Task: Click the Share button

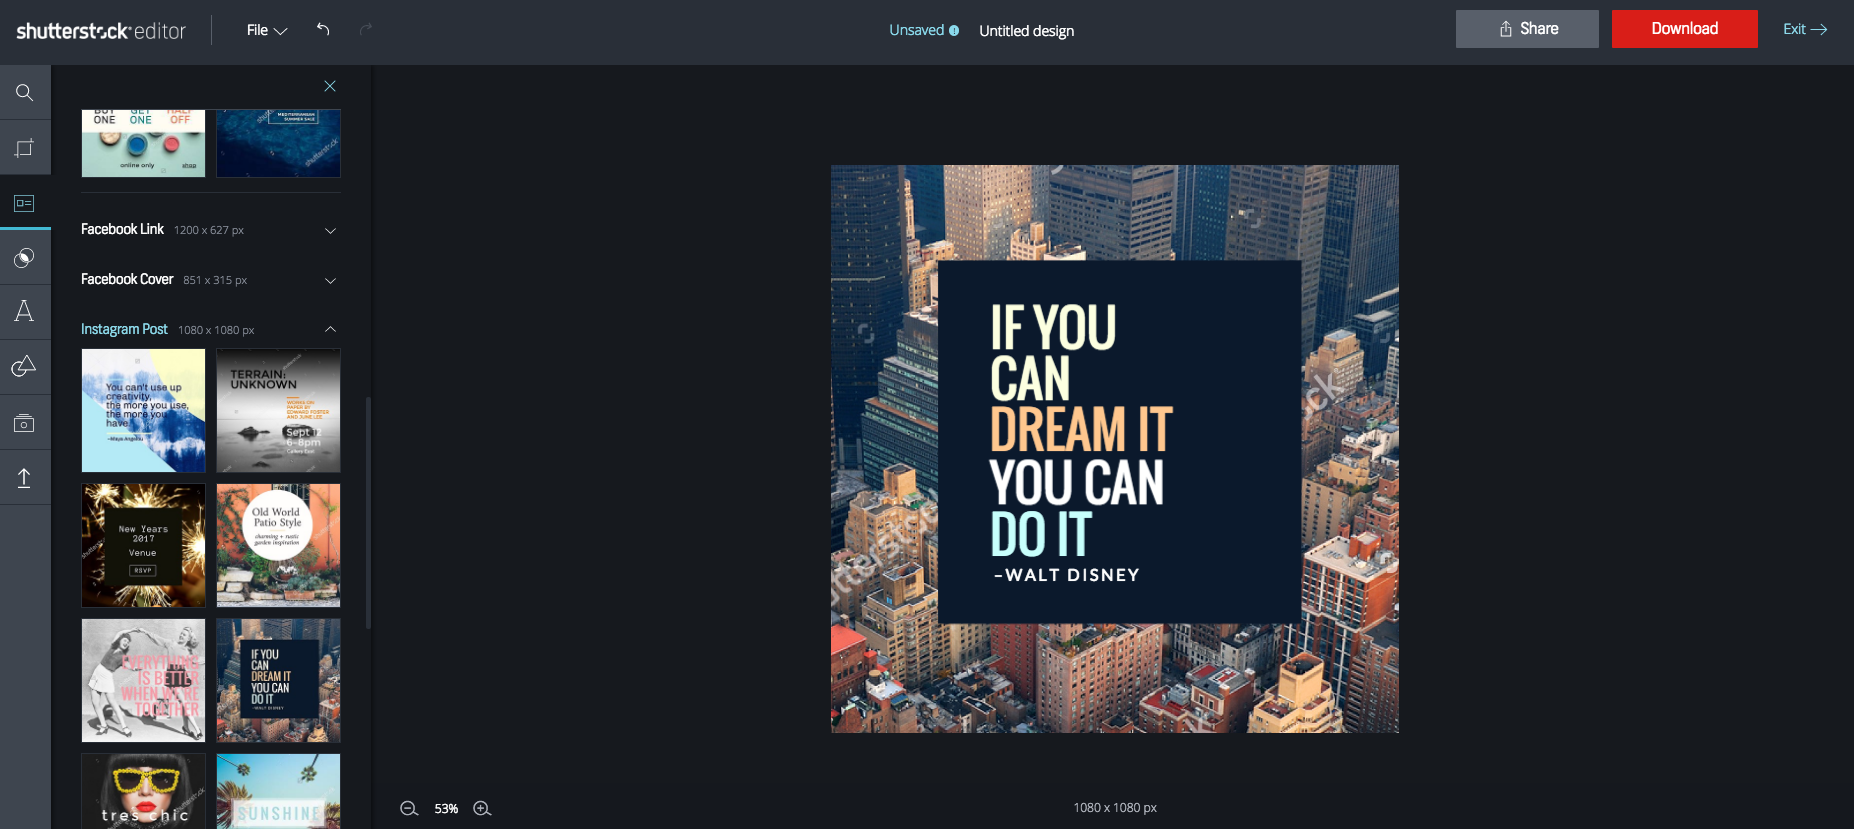Action: coord(1527,29)
